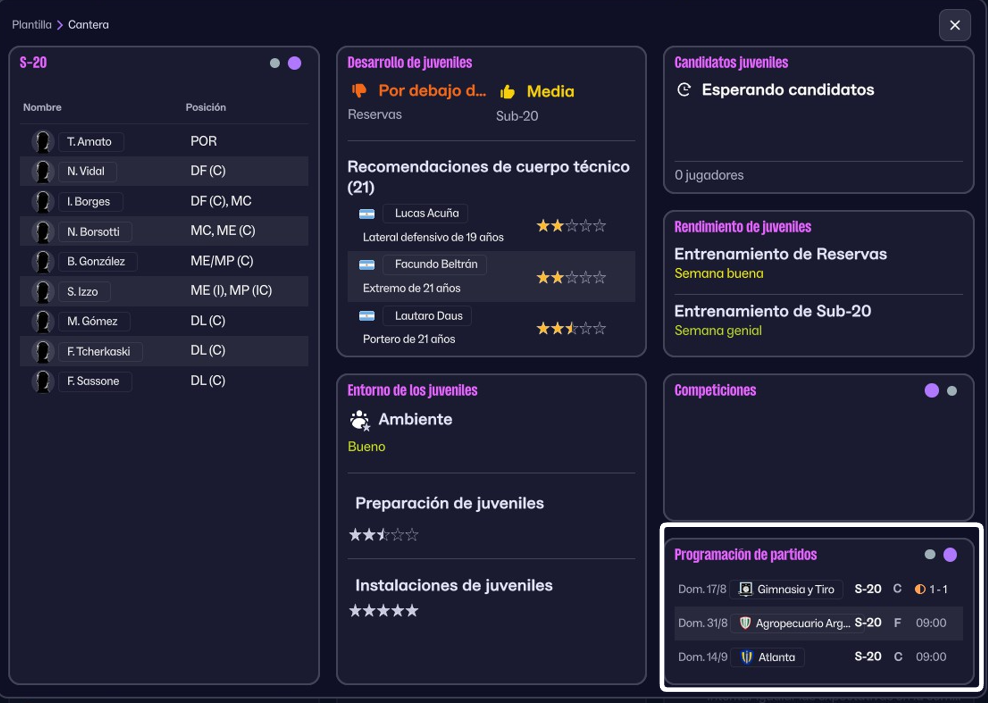Click the Esperando candidatos clock icon

pos(684,90)
